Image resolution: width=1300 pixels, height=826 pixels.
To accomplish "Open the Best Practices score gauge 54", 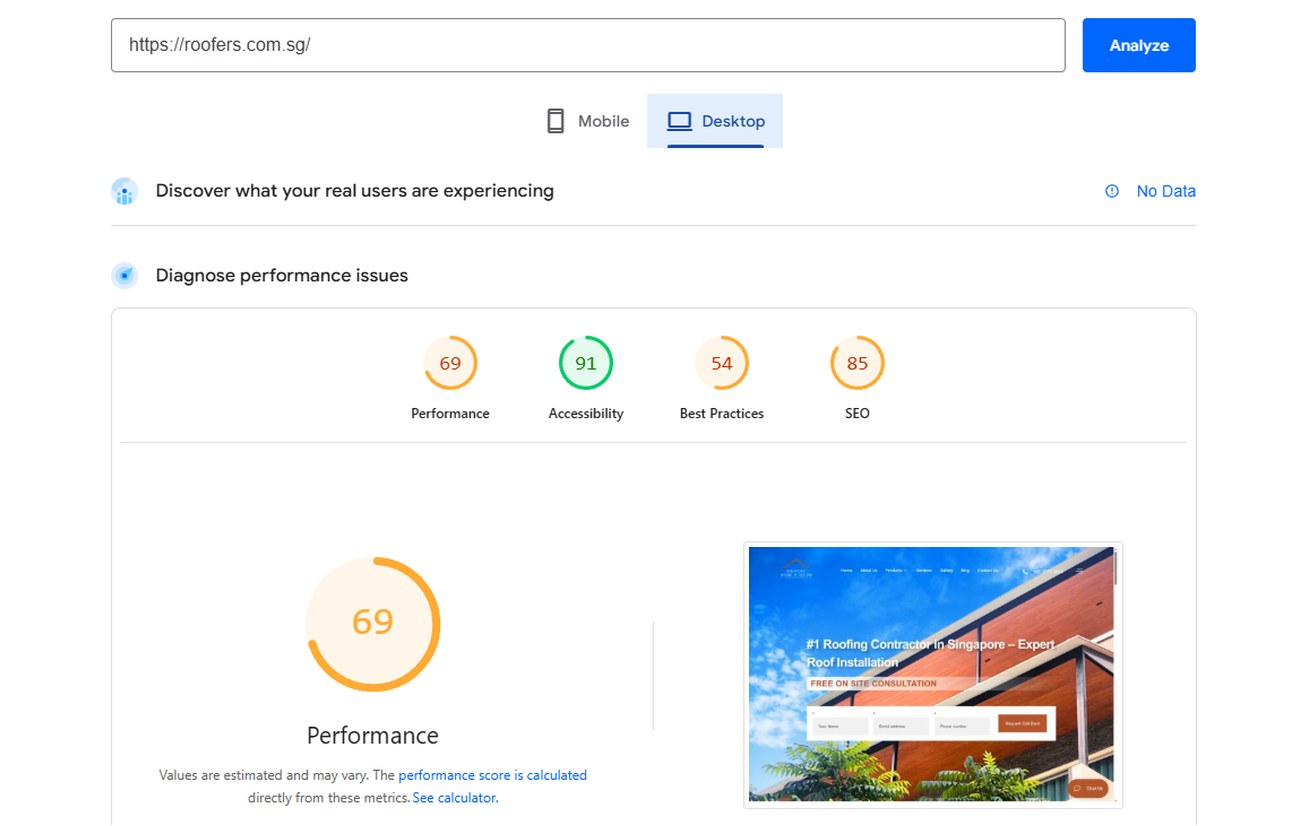I will tap(722, 363).
